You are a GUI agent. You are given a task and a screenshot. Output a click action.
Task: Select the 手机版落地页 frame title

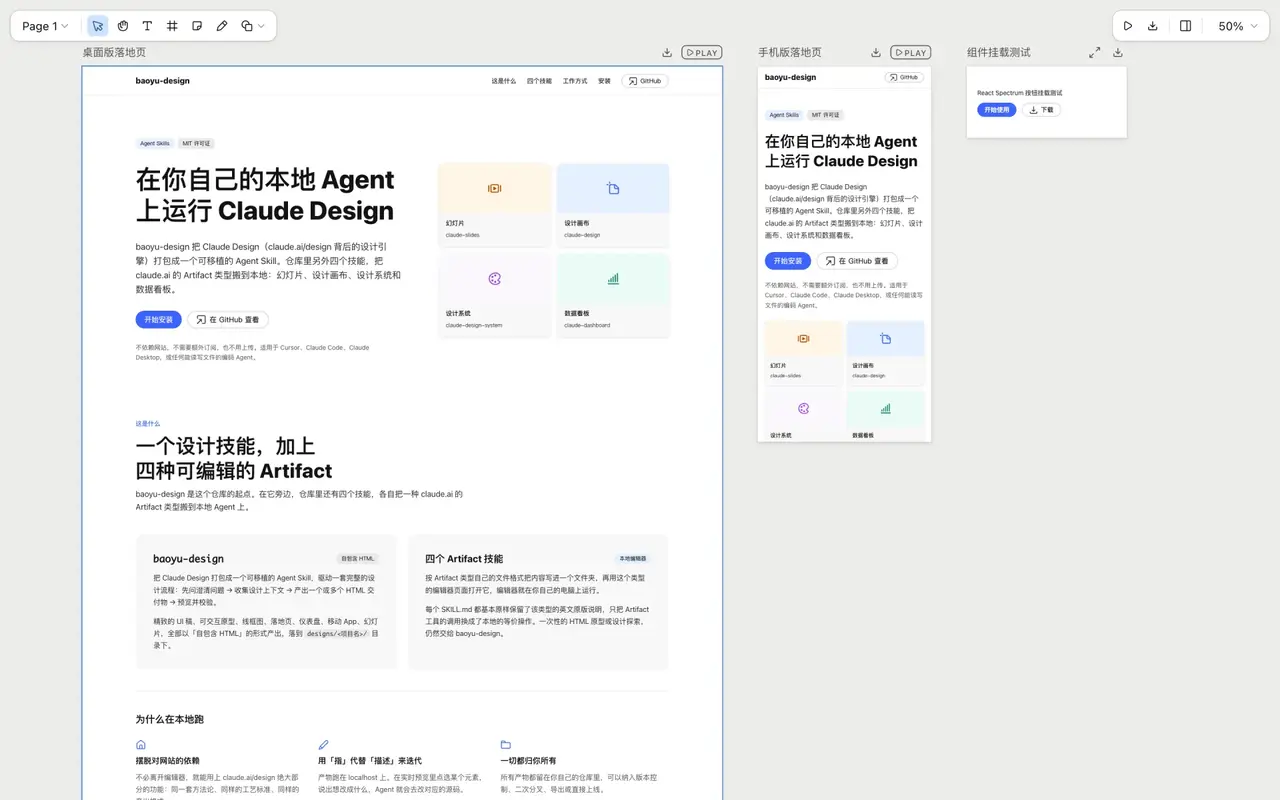click(790, 53)
